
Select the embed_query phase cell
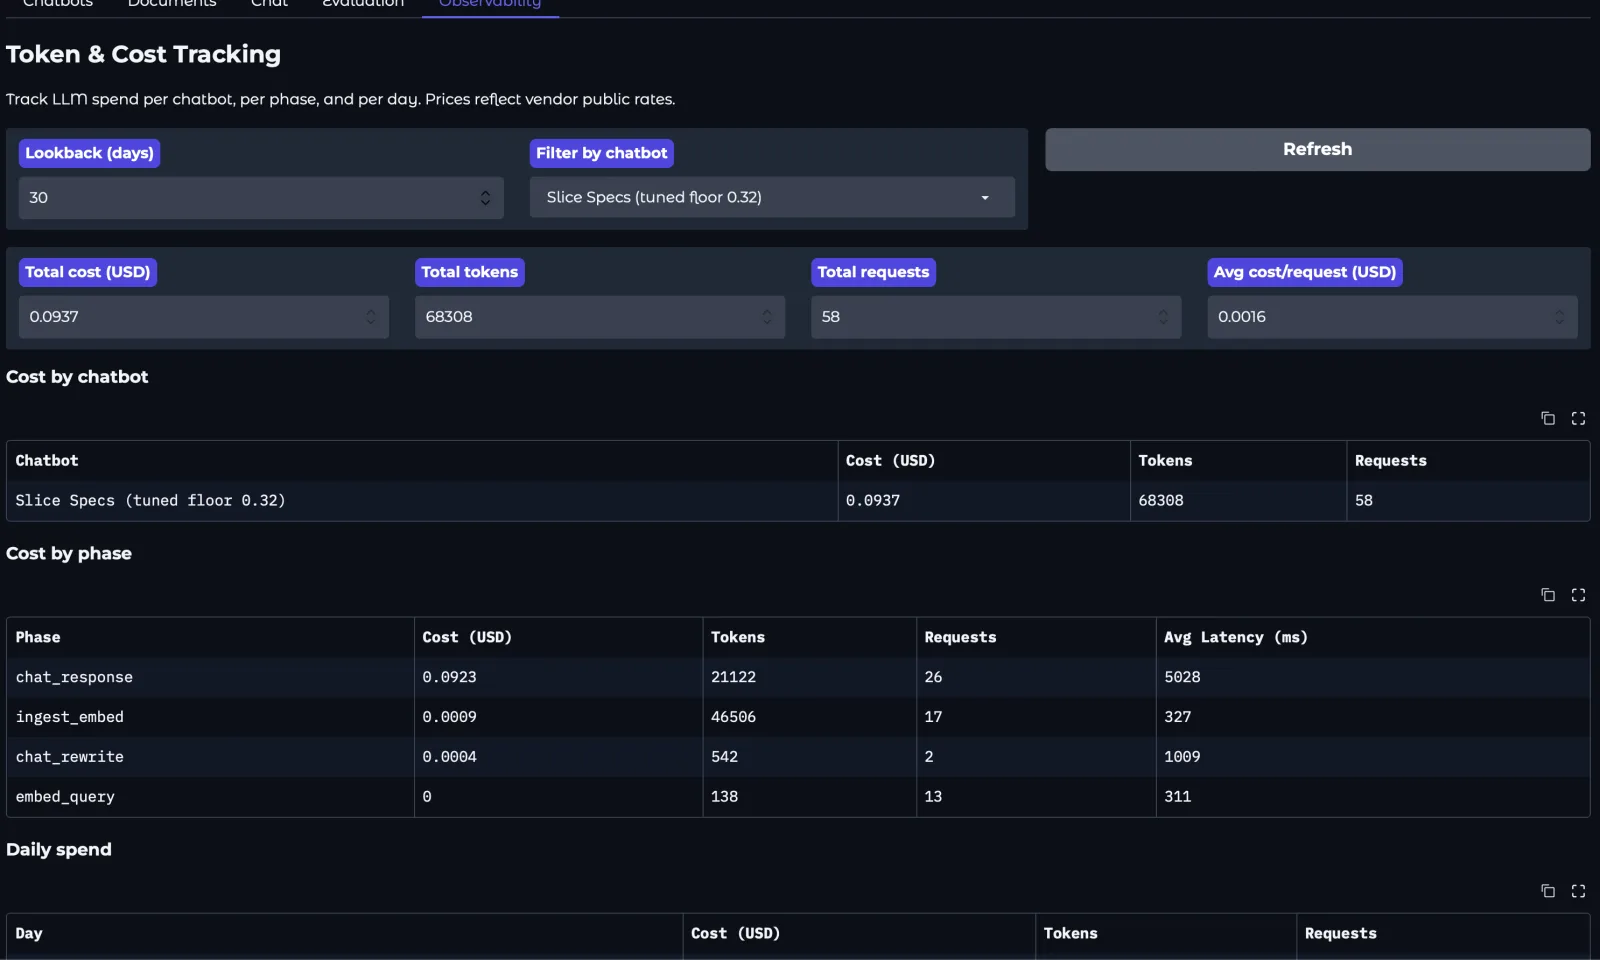click(210, 797)
